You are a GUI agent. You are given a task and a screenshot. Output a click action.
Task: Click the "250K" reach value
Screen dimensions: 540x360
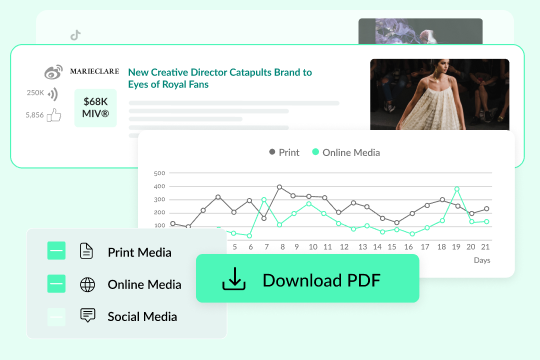tap(35, 93)
